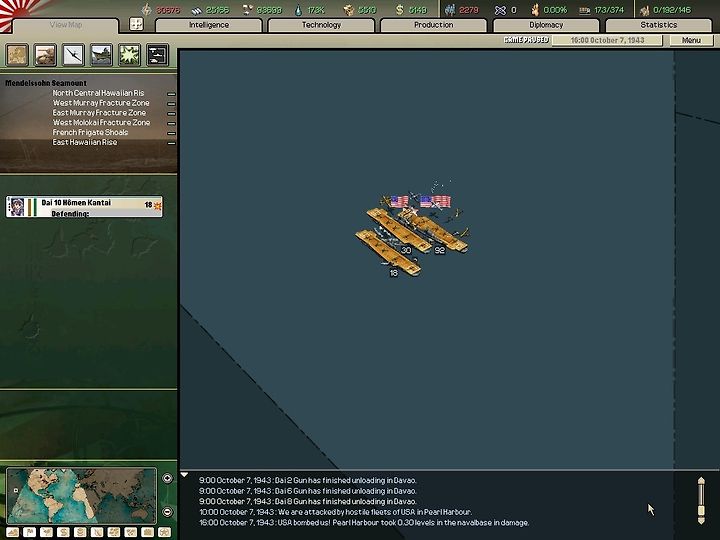Click the right USA flag on map
This screenshot has width=720, height=540.
[x=435, y=202]
